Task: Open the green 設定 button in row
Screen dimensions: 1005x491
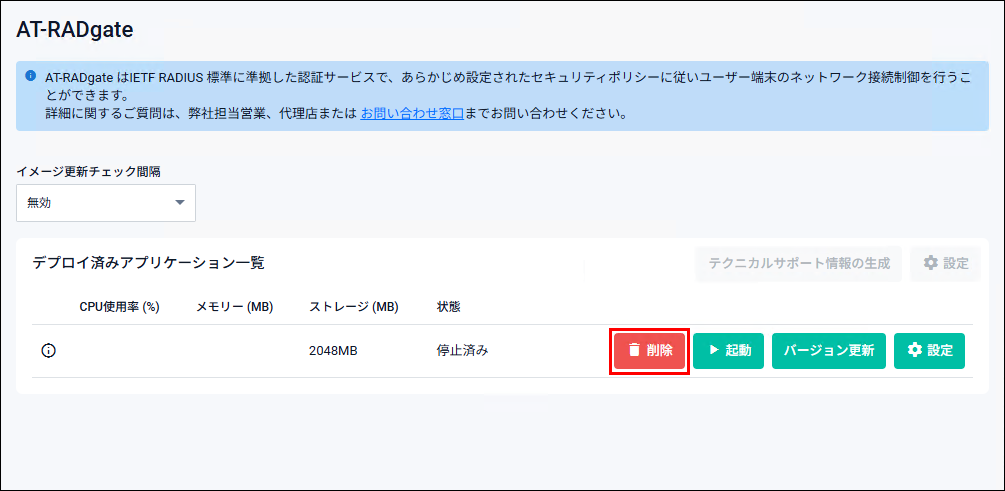Action: (x=929, y=351)
